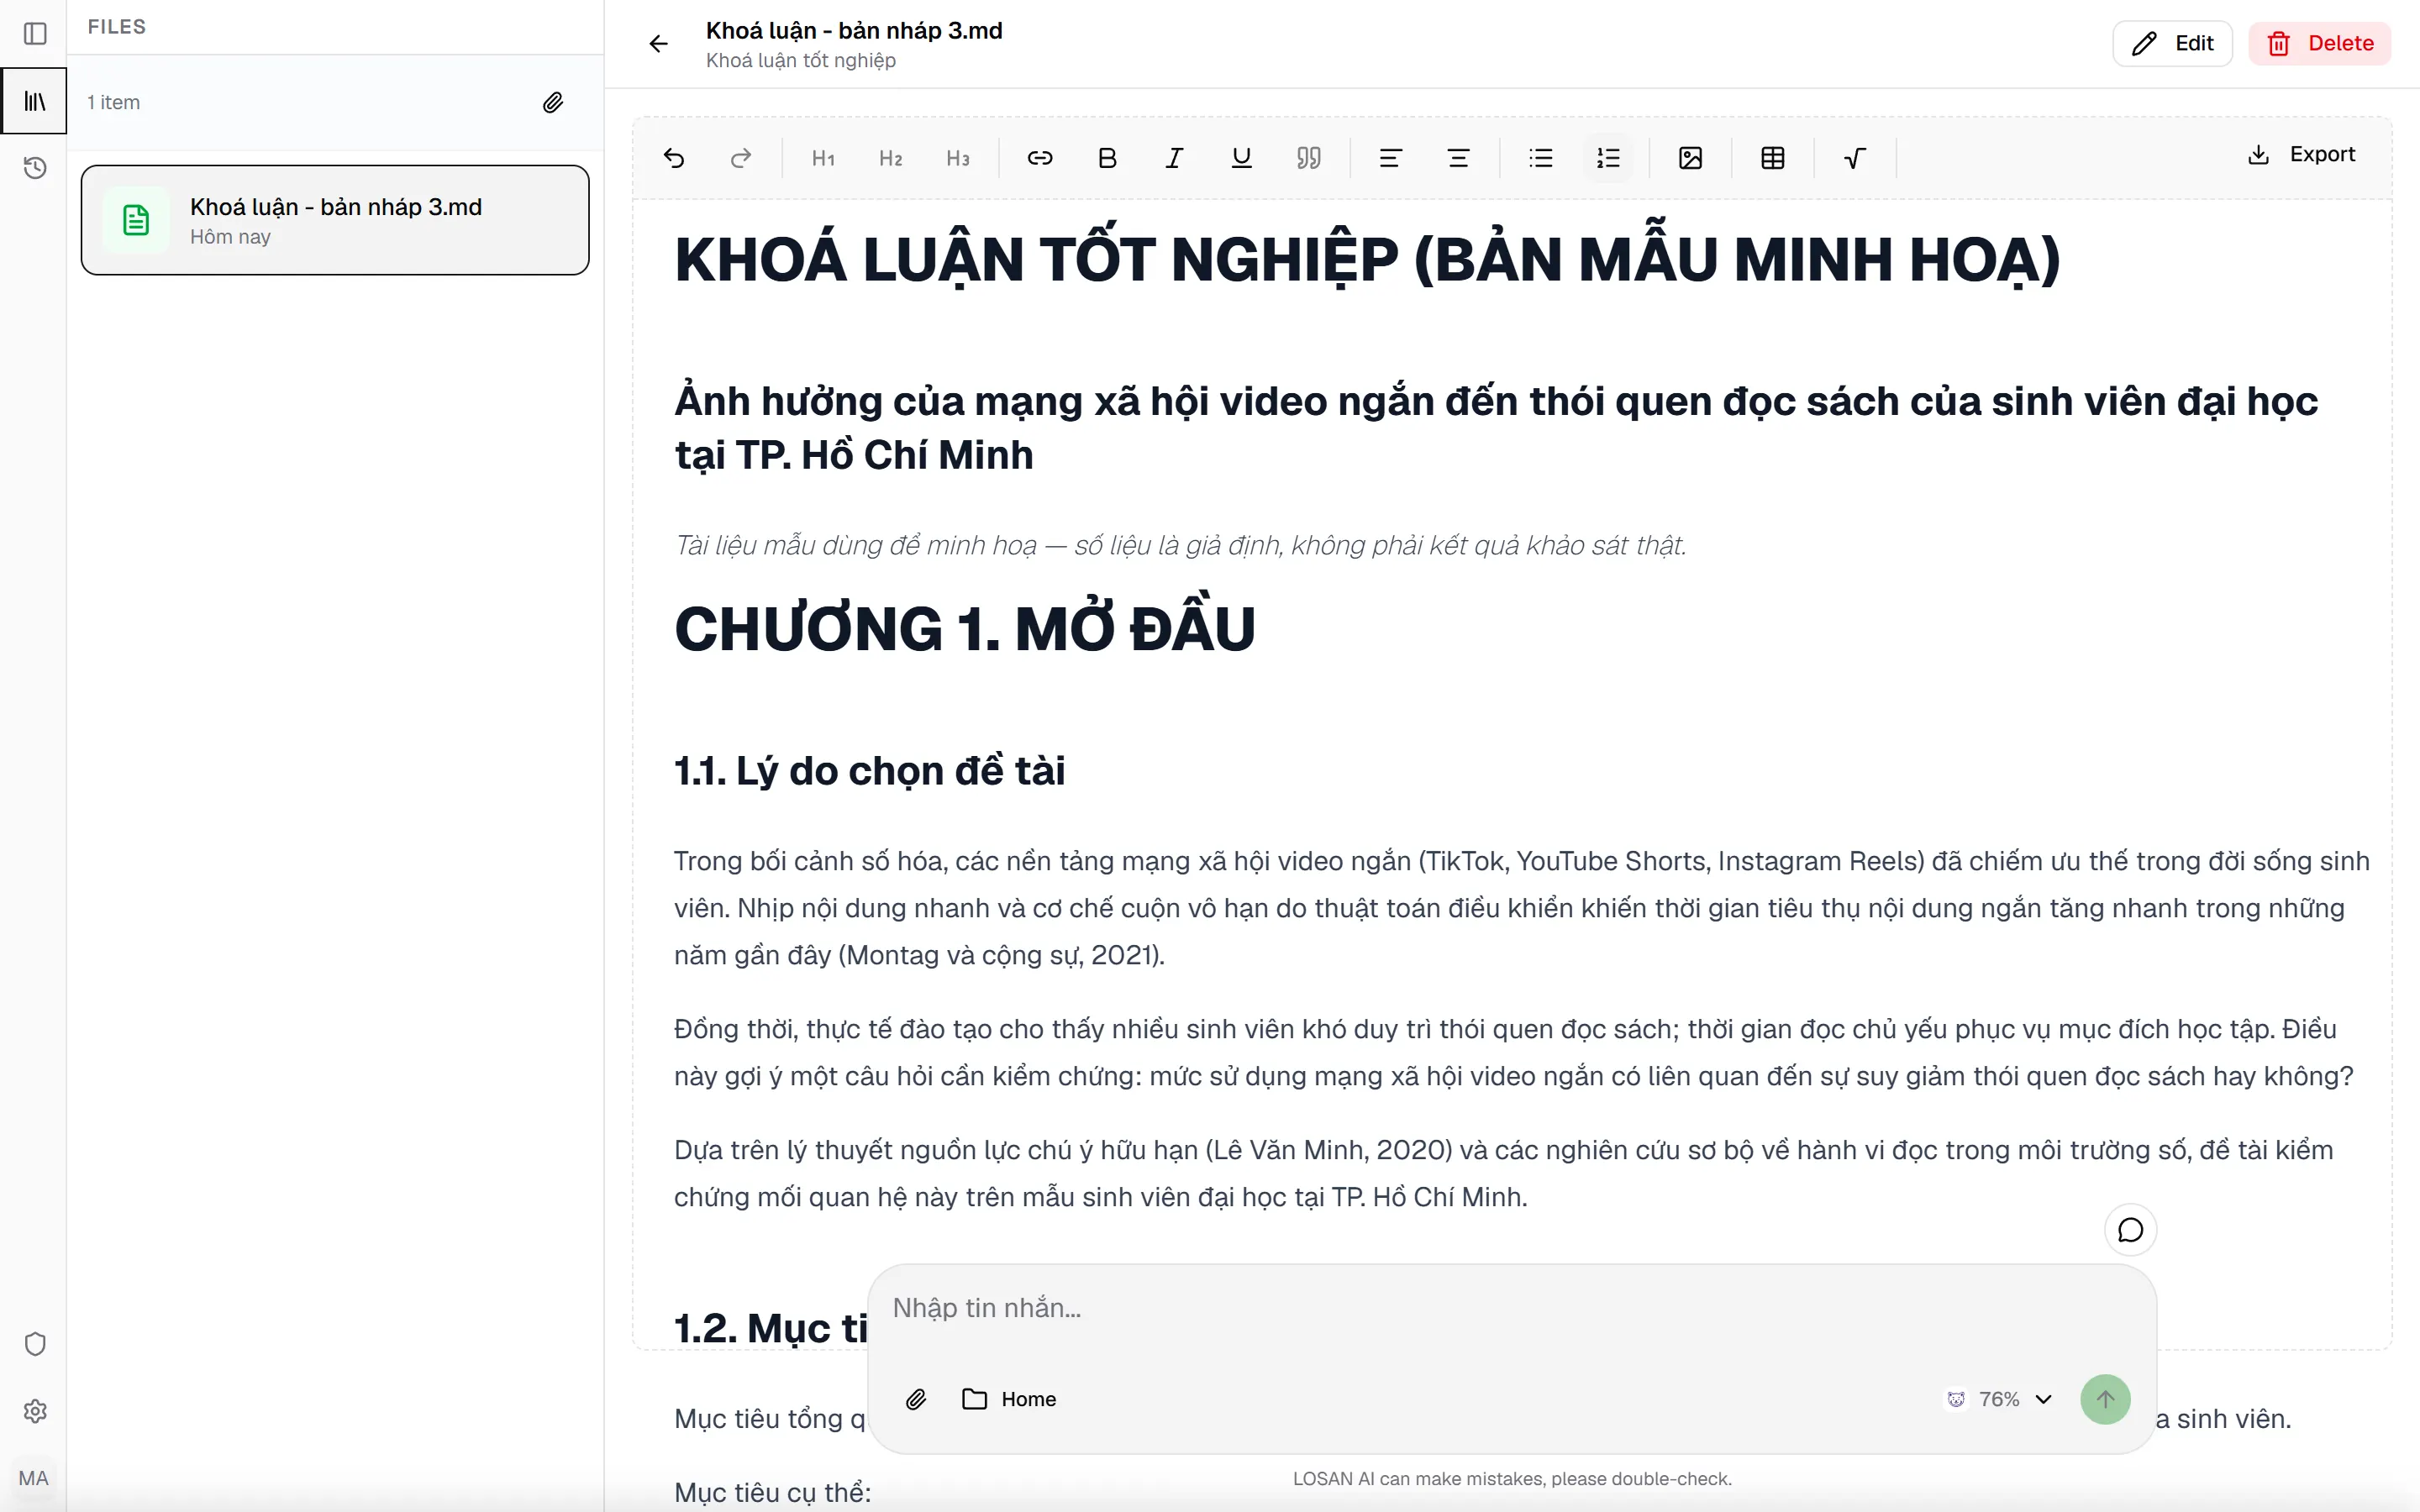Choose the Home folder in chat

(x=1008, y=1399)
